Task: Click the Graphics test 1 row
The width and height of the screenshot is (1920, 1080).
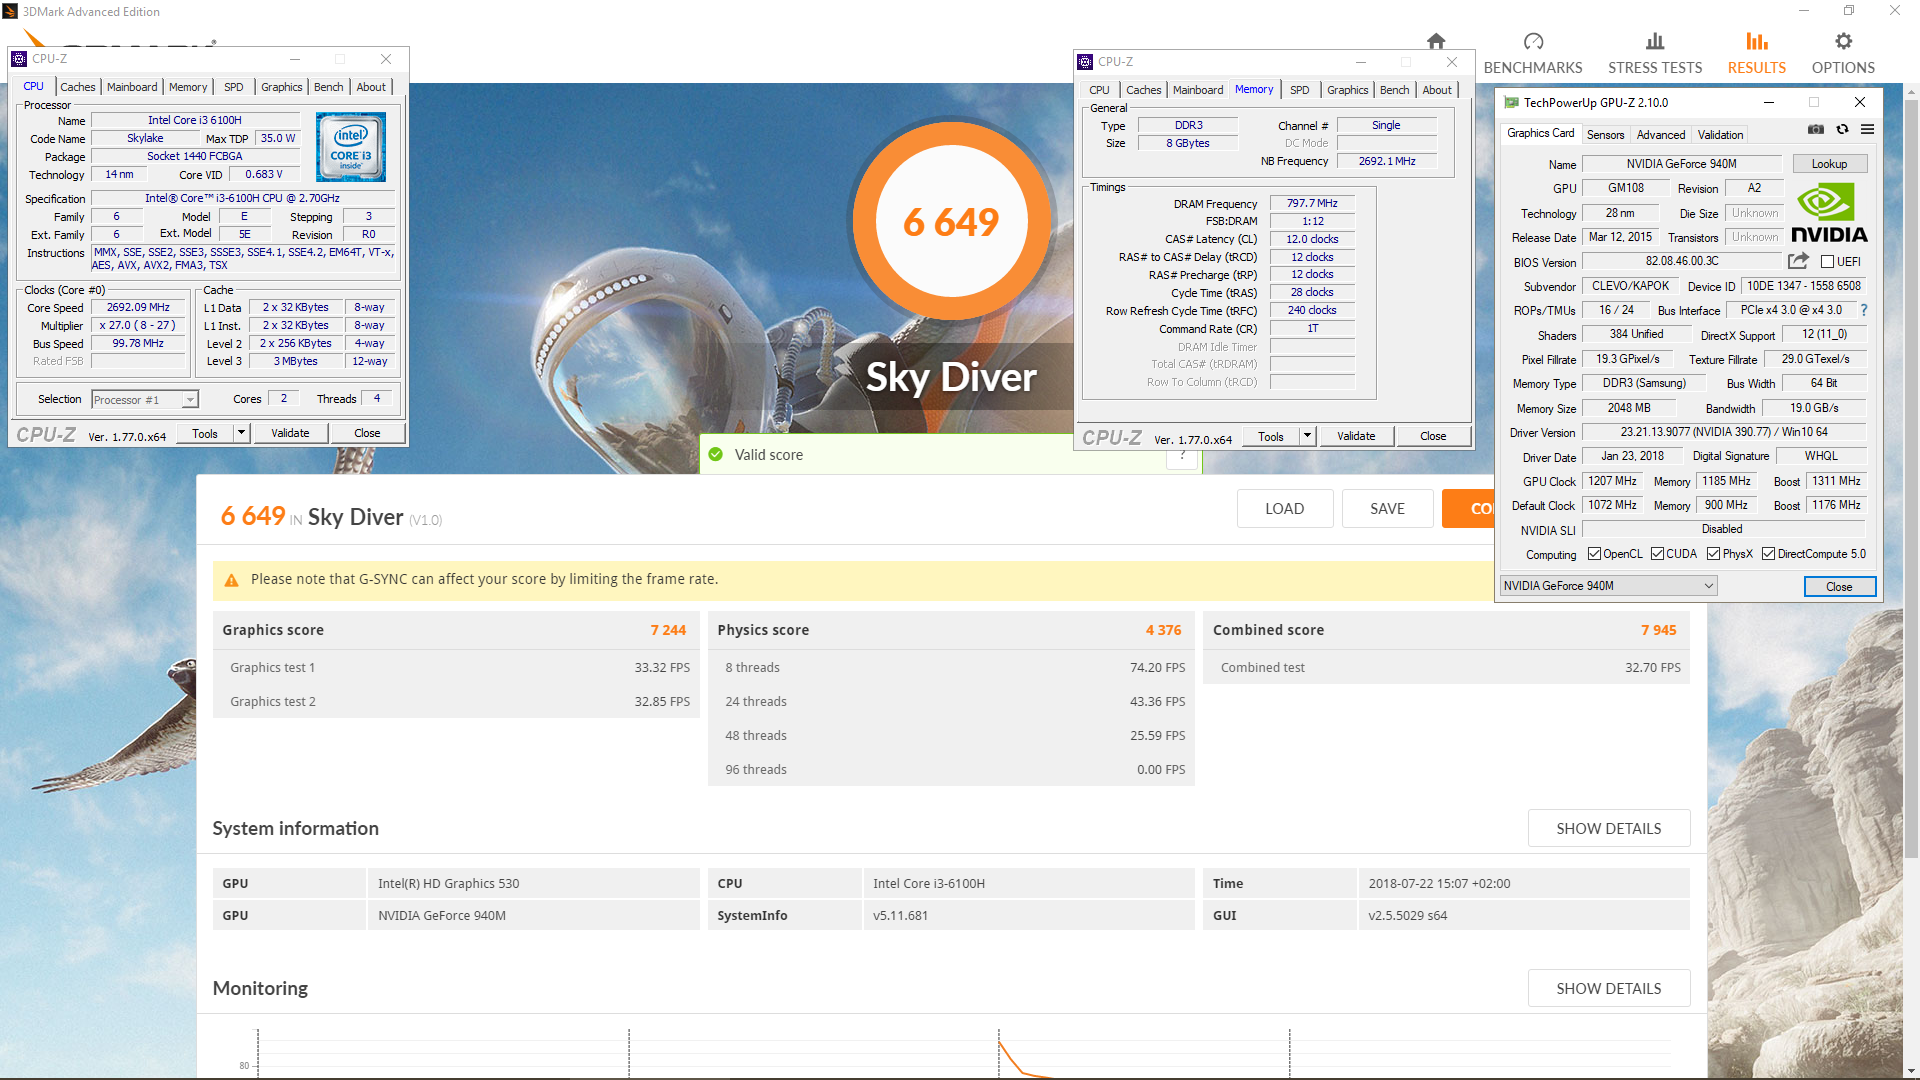Action: click(456, 668)
